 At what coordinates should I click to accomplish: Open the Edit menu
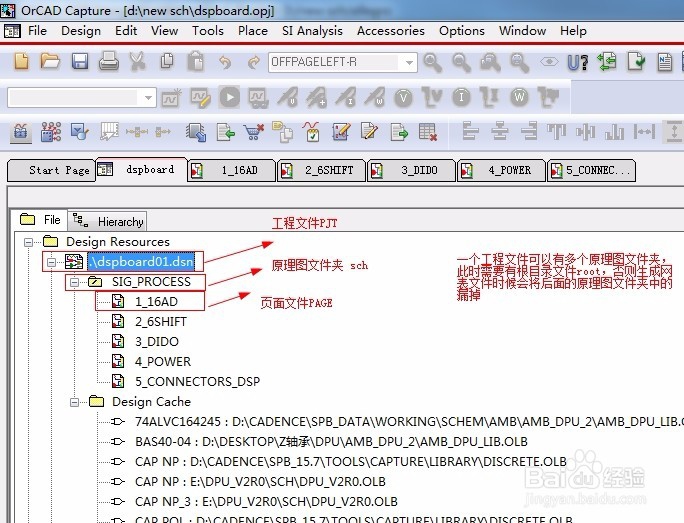[126, 31]
